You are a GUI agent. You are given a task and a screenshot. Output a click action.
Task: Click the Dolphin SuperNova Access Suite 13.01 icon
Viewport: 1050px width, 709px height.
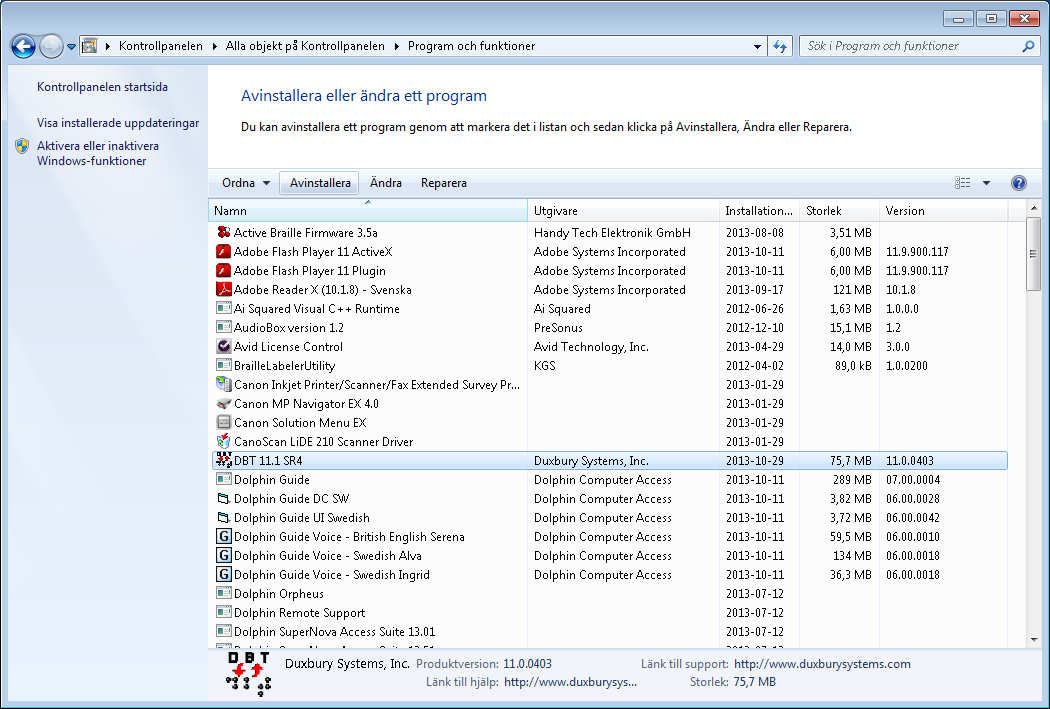(224, 631)
